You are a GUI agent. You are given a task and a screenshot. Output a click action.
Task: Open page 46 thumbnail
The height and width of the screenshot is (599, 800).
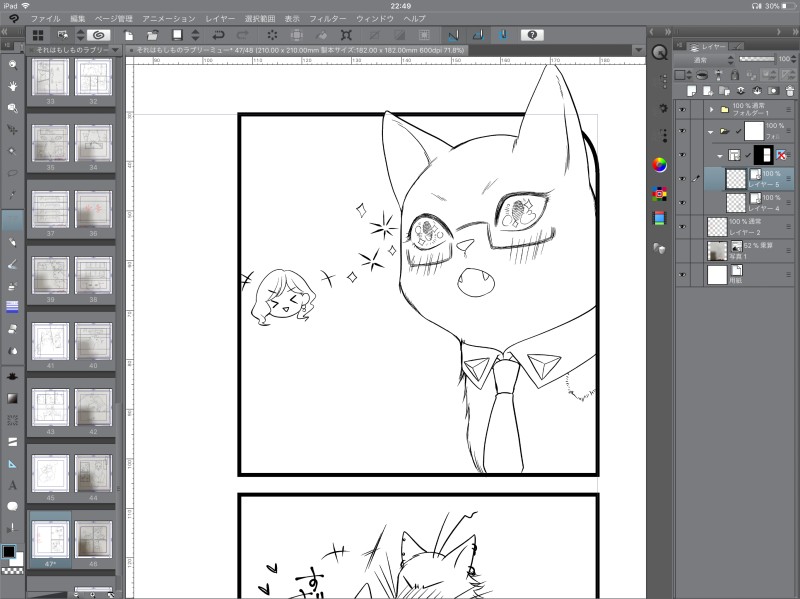point(93,539)
